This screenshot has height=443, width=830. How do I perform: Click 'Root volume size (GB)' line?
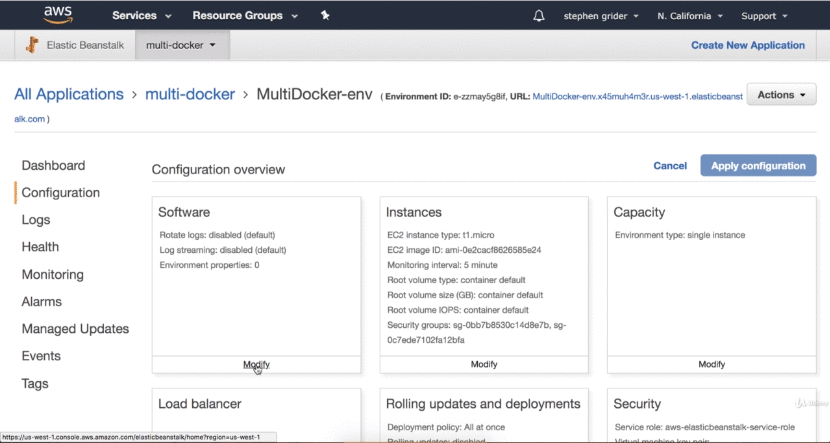point(465,295)
